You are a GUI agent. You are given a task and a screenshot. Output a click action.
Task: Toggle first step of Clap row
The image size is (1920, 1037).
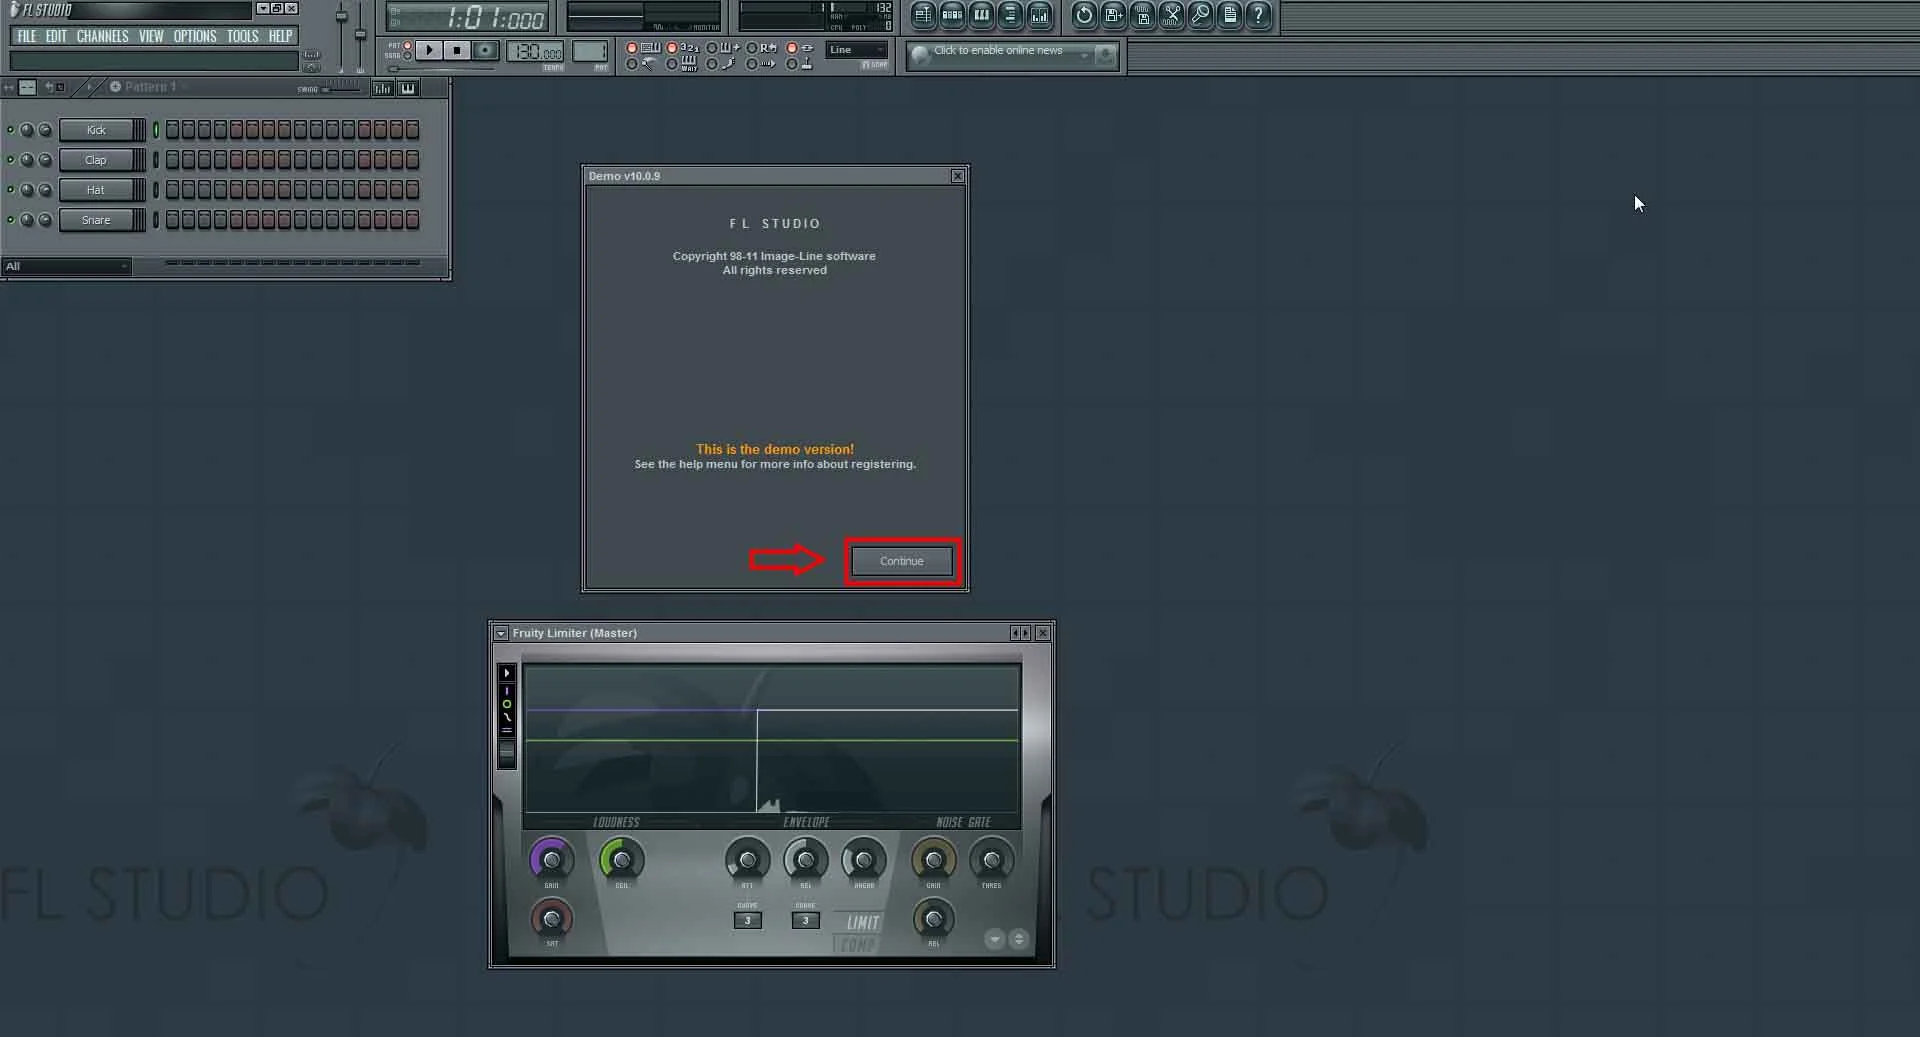[172, 160]
